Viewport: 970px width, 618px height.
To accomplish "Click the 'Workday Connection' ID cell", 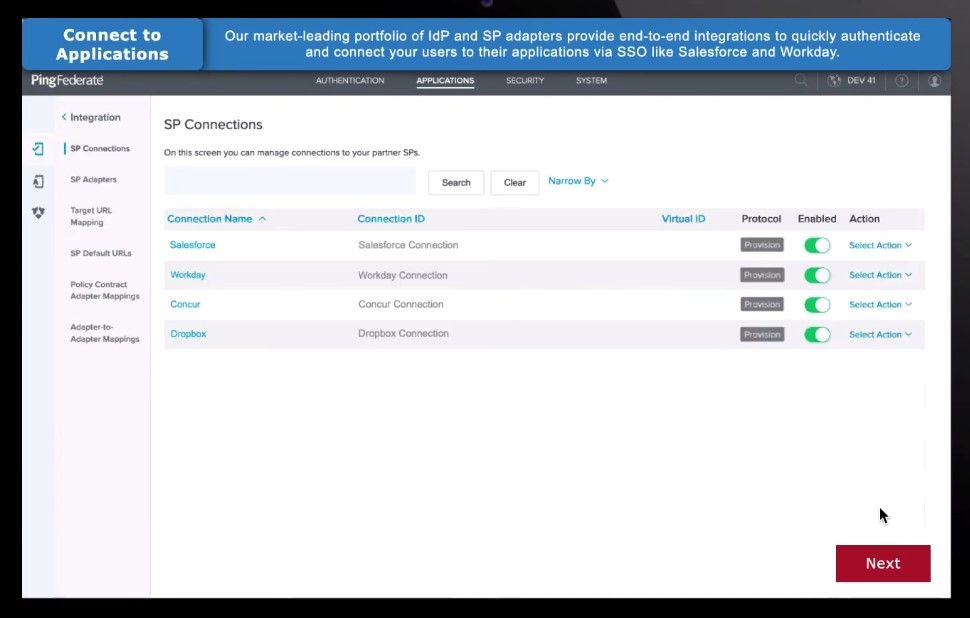I will click(x=403, y=275).
